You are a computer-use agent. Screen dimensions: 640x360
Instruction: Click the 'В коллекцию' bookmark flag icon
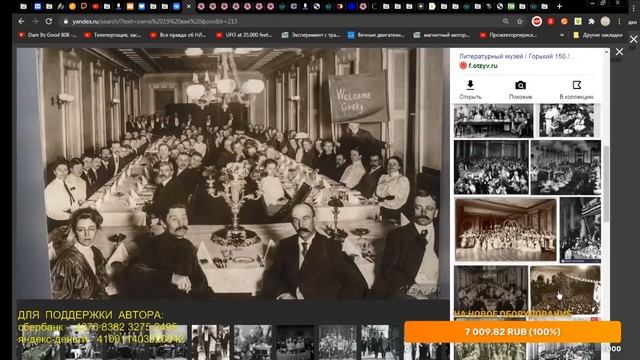(577, 85)
